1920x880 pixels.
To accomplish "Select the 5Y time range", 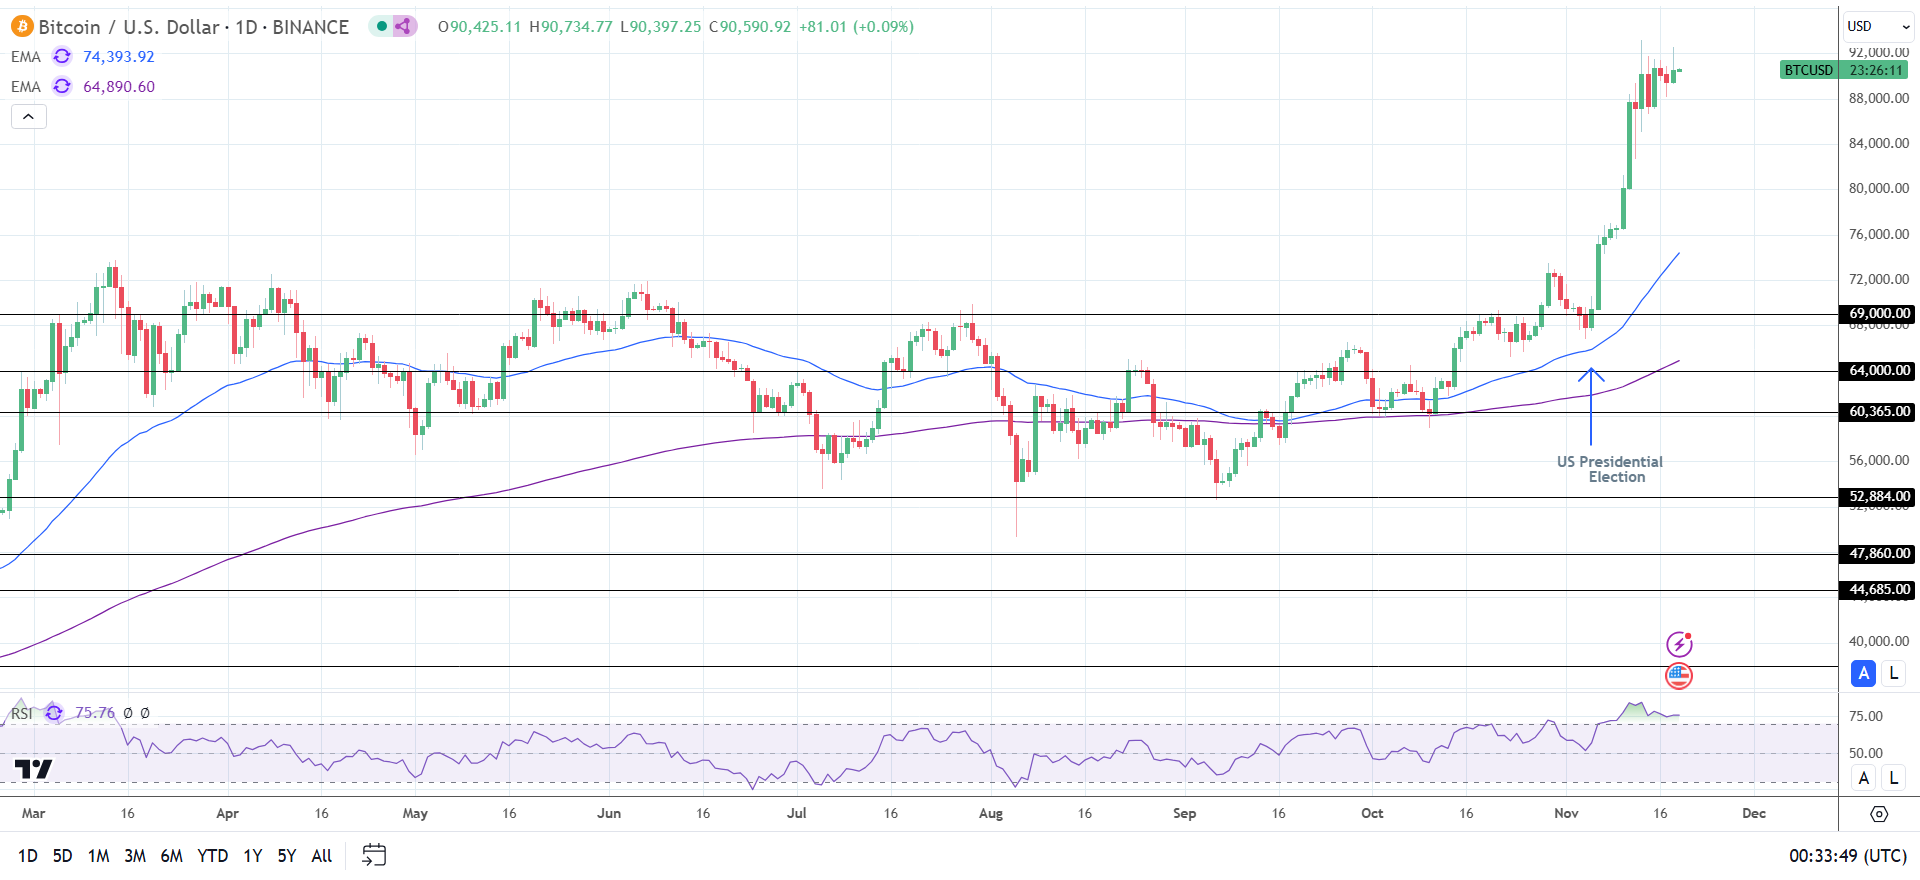I will 287,856.
